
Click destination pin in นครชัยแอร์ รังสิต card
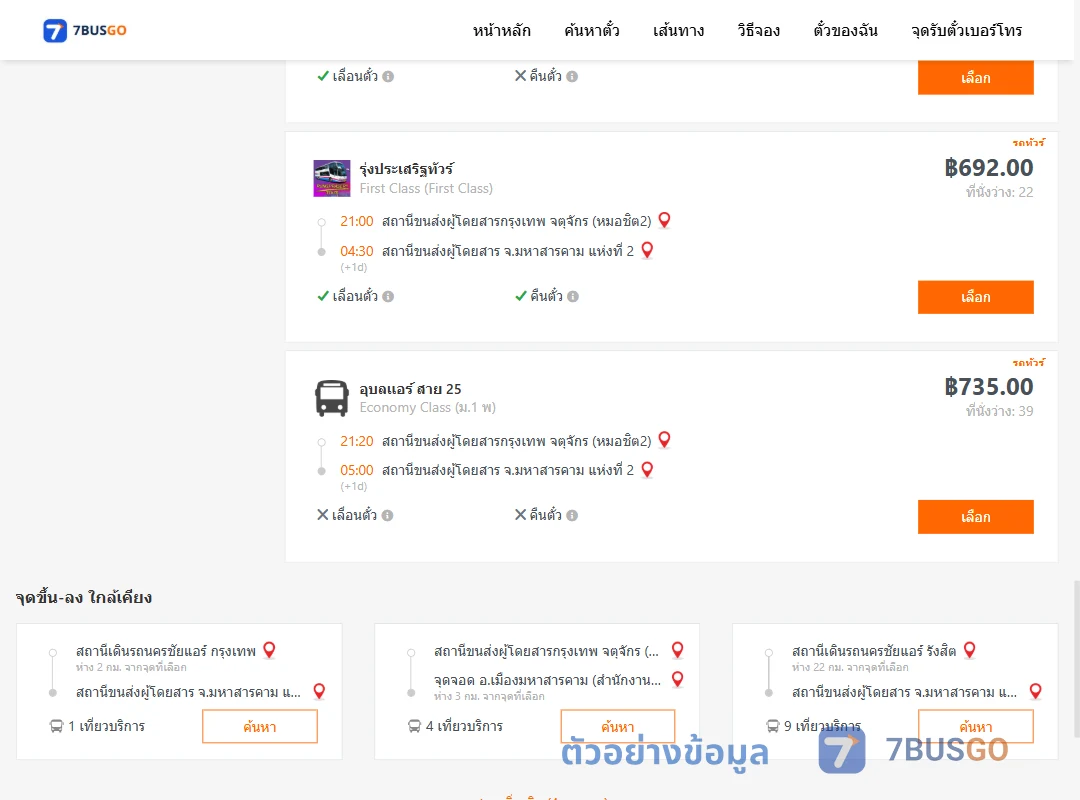click(x=1035, y=691)
